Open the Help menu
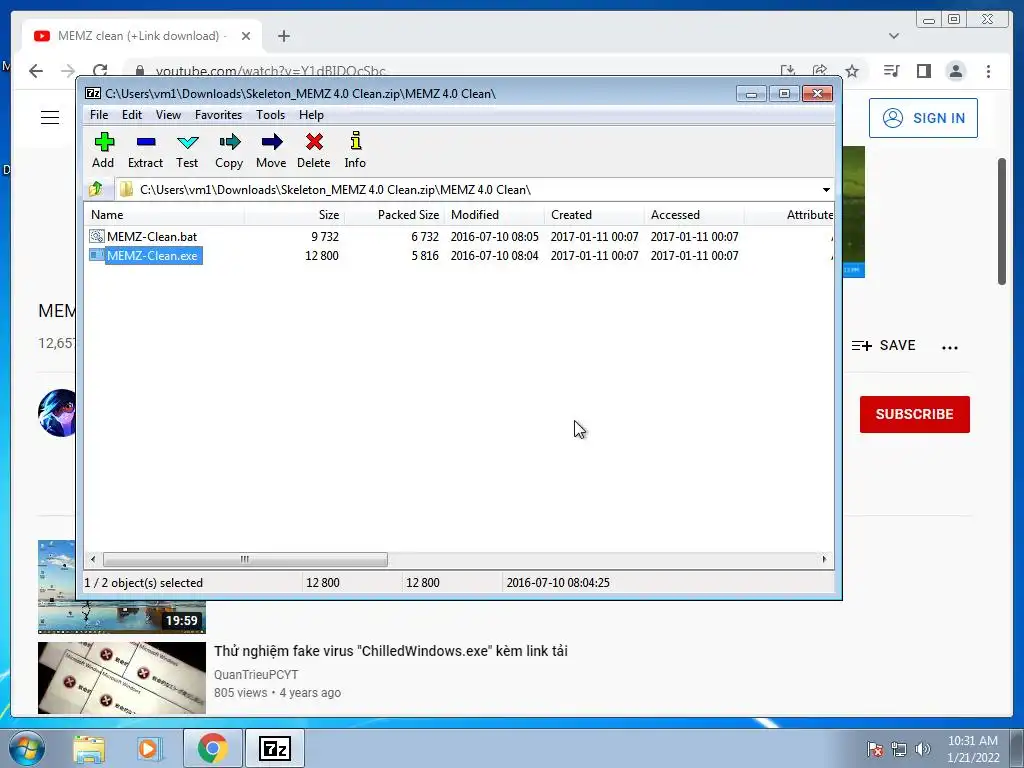 312,115
